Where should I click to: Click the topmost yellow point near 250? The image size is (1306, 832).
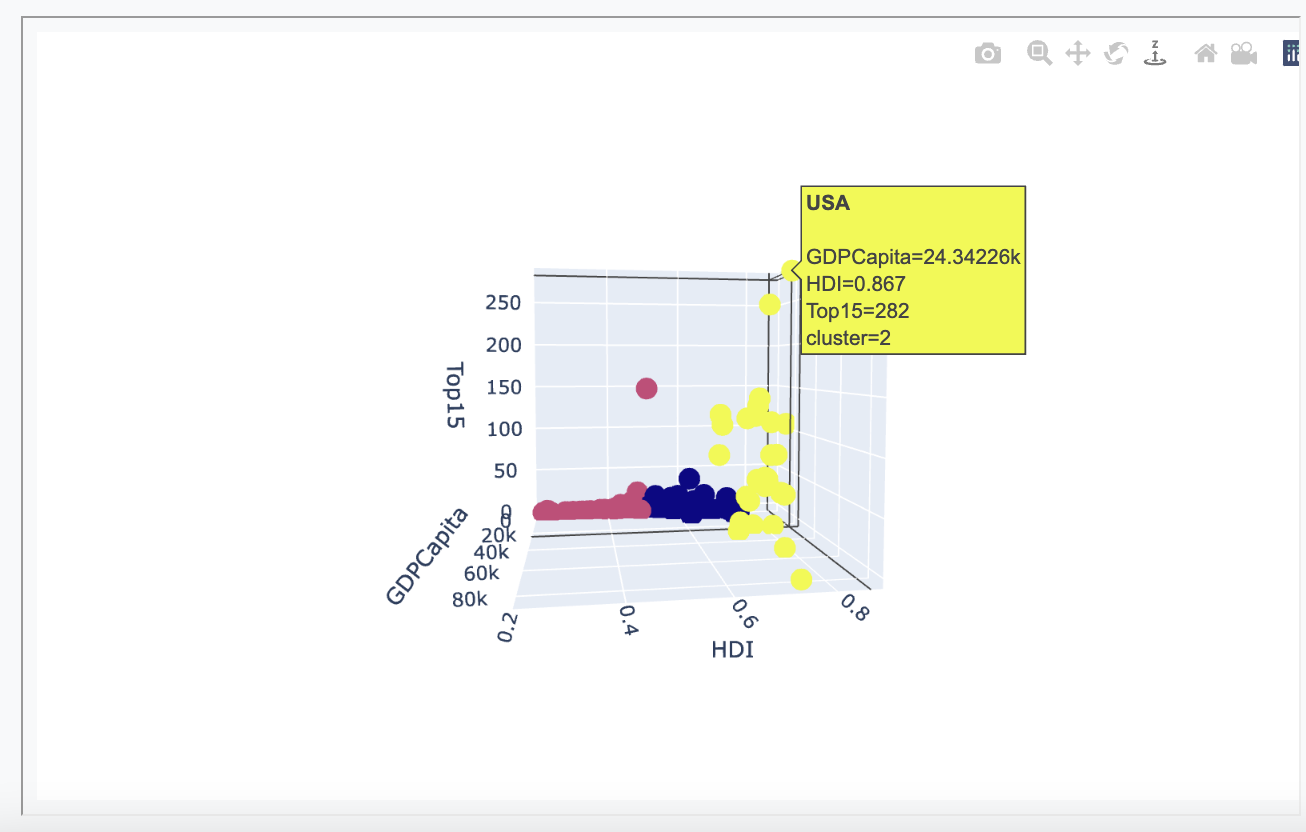point(768,303)
